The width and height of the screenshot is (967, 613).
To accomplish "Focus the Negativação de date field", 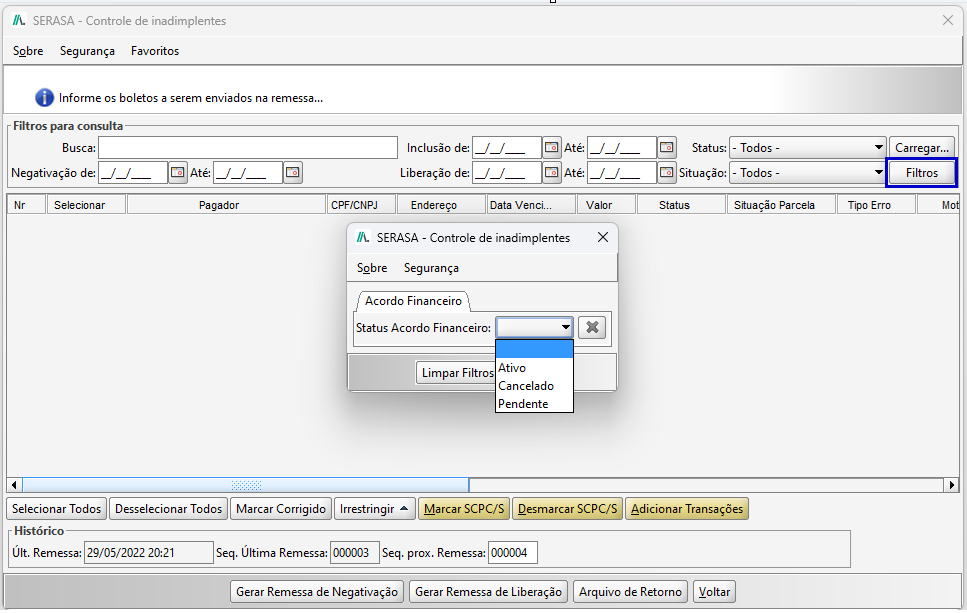I will [133, 173].
